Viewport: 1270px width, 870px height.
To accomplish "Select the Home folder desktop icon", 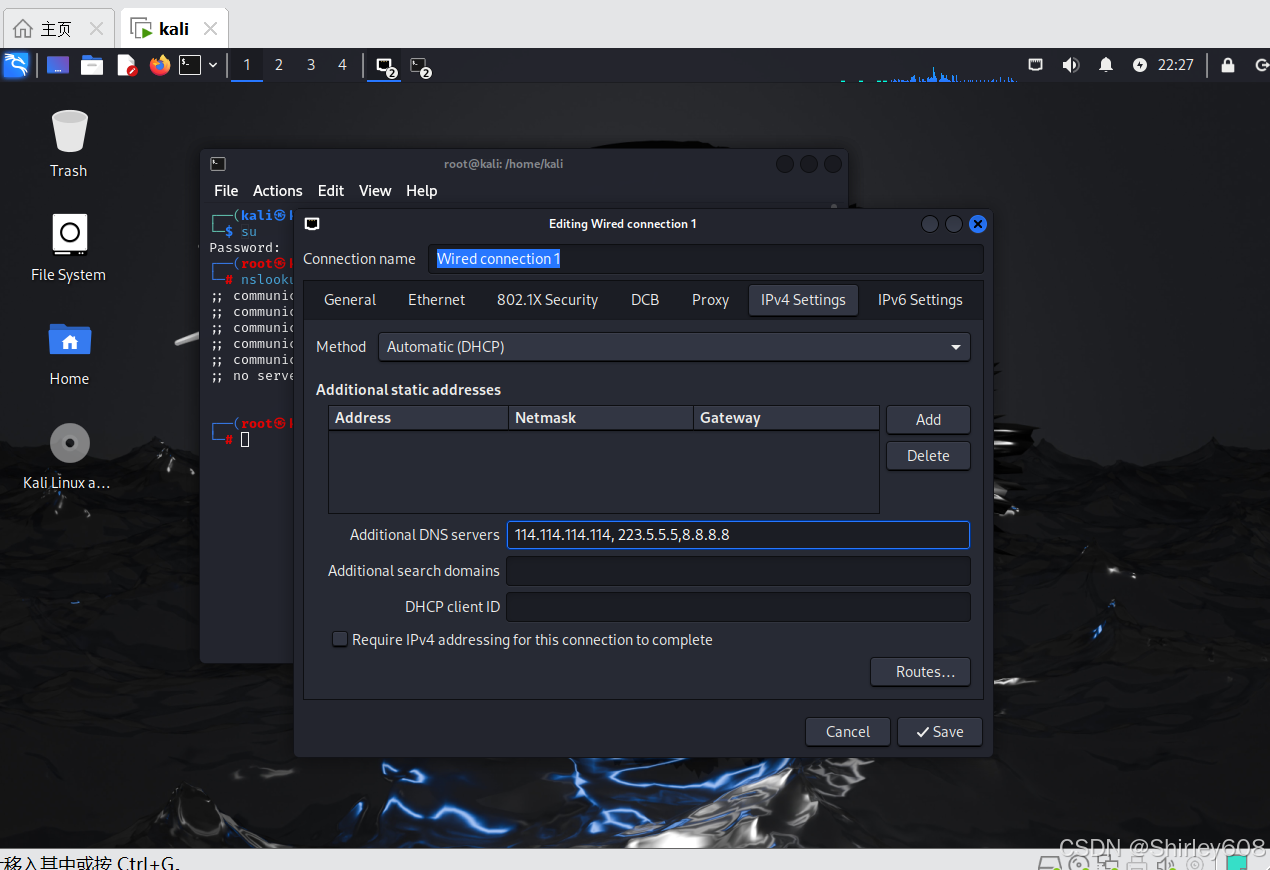I will pyautogui.click(x=69, y=353).
